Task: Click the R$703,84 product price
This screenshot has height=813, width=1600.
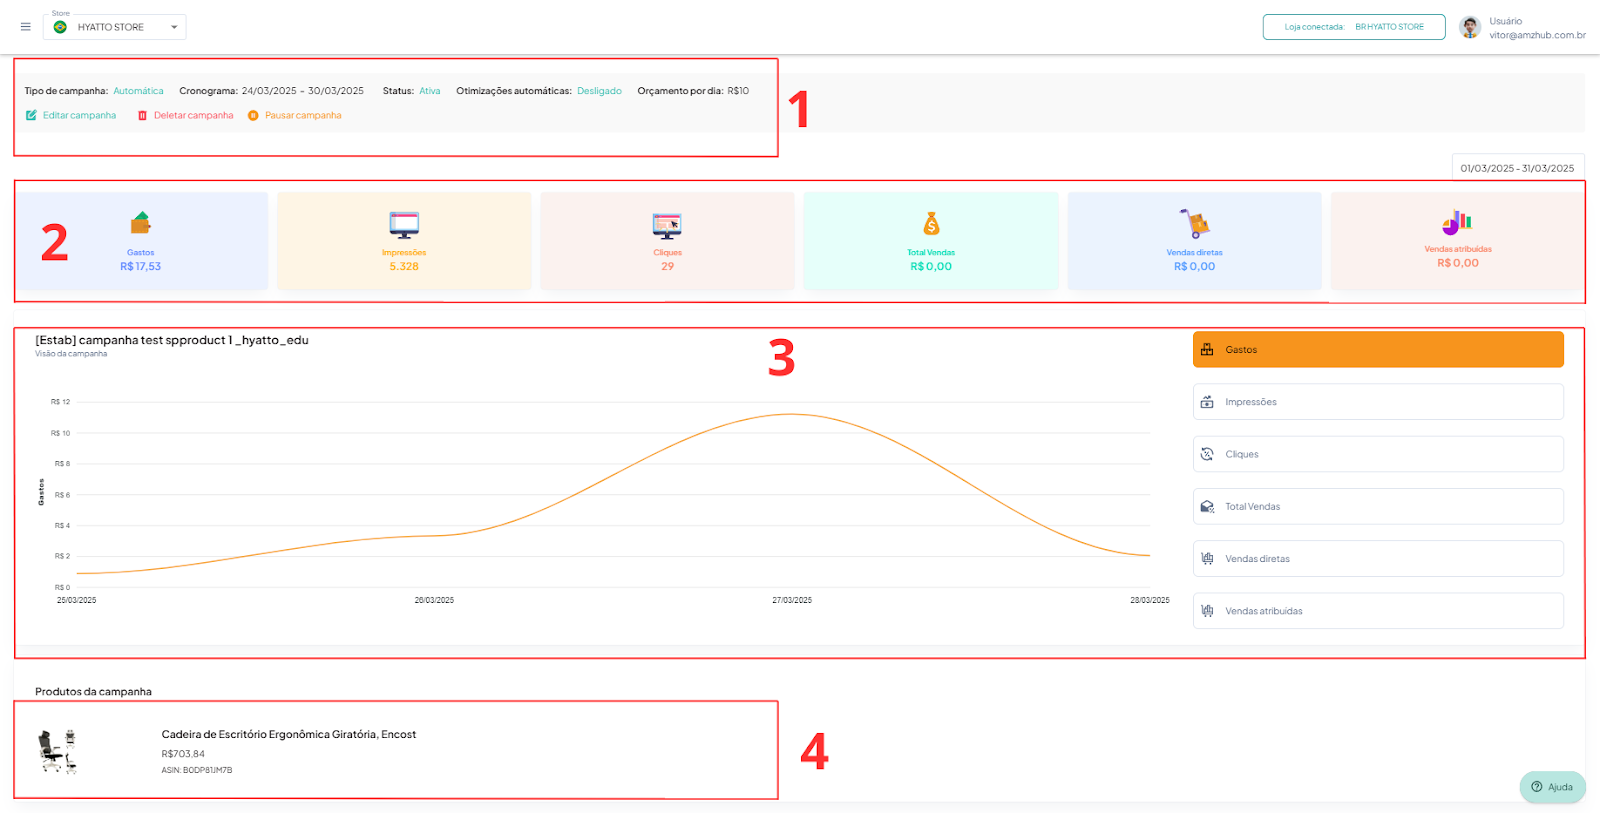Action: point(183,754)
